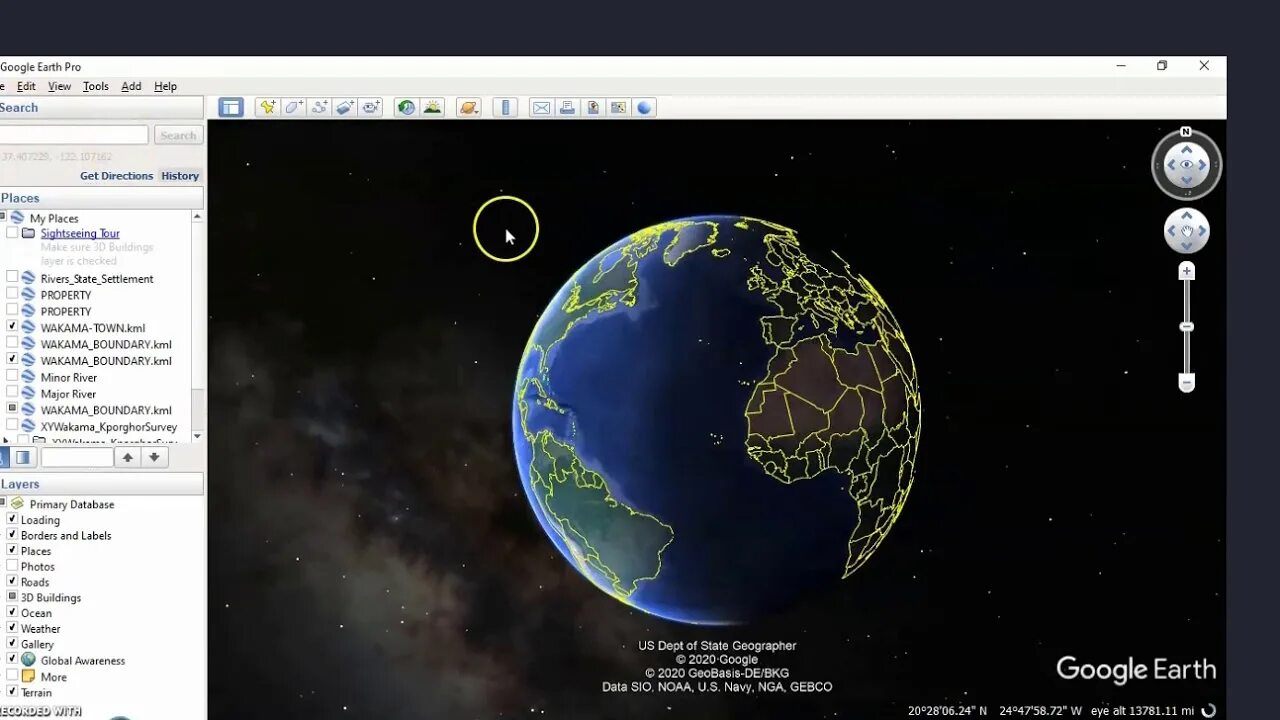Open the Add menu

pos(131,87)
